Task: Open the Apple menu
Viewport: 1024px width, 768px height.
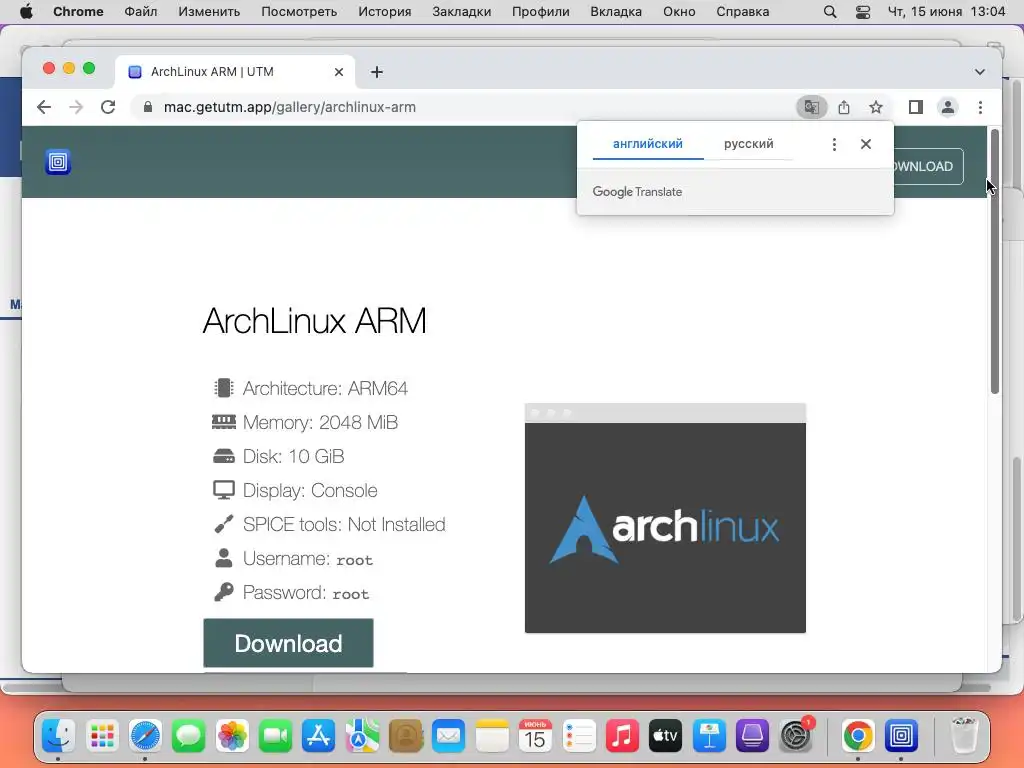Action: point(26,12)
